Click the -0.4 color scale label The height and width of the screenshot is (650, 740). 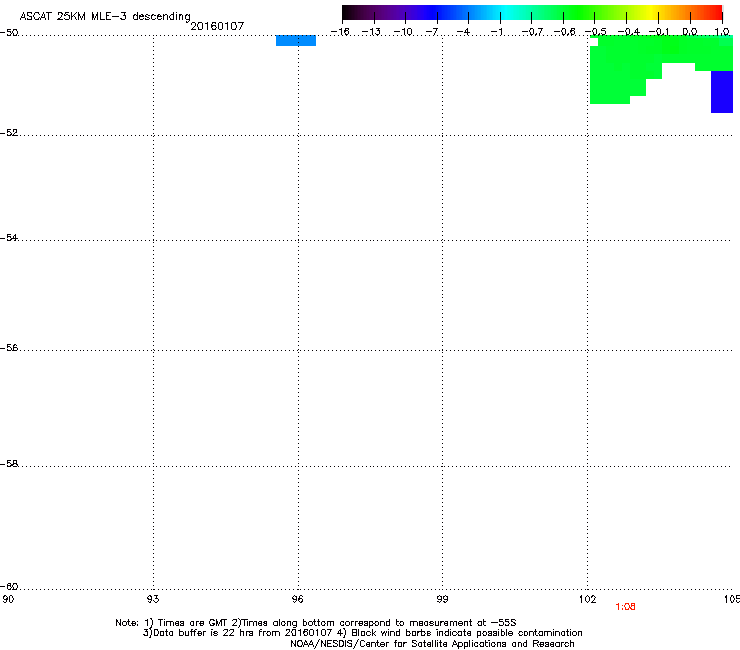tap(629, 32)
